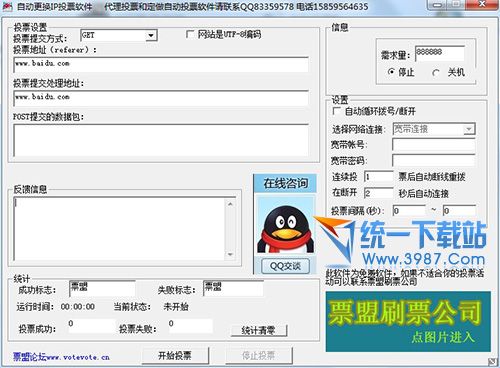The height and width of the screenshot is (368, 500).
Task: Click the 连续投 count field
Action: 379,177
